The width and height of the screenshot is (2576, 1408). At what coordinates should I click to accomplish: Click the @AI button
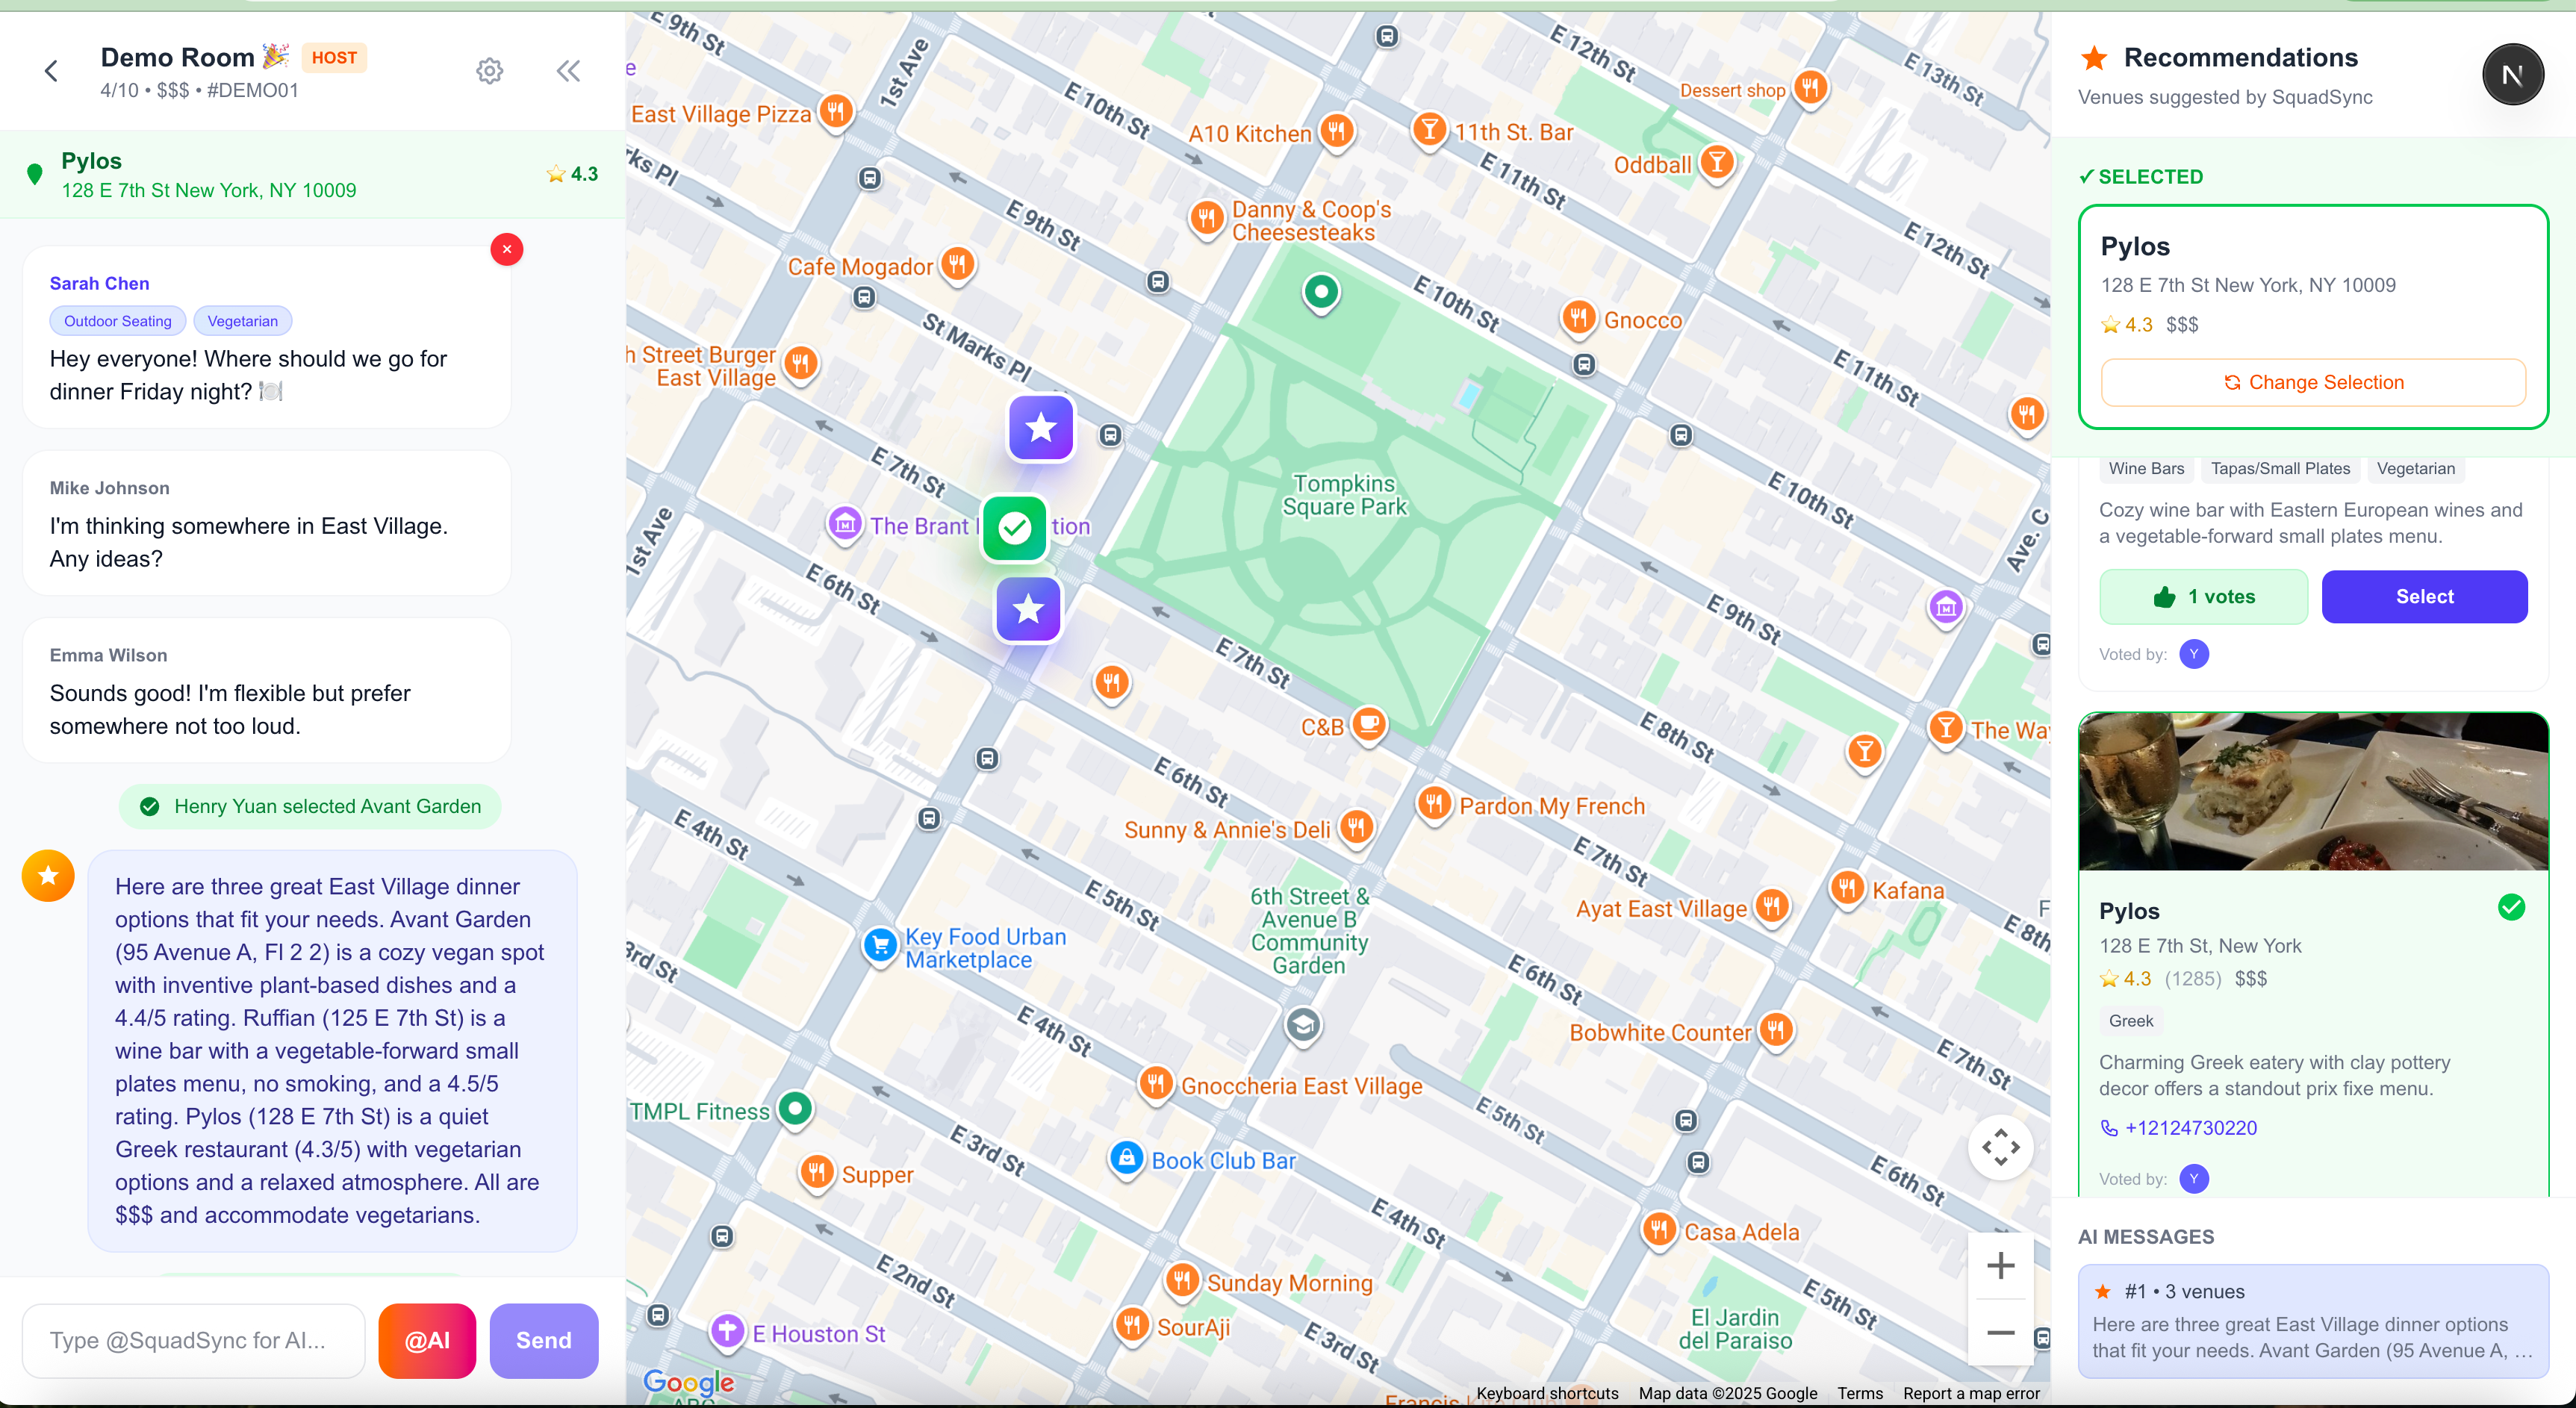(427, 1340)
